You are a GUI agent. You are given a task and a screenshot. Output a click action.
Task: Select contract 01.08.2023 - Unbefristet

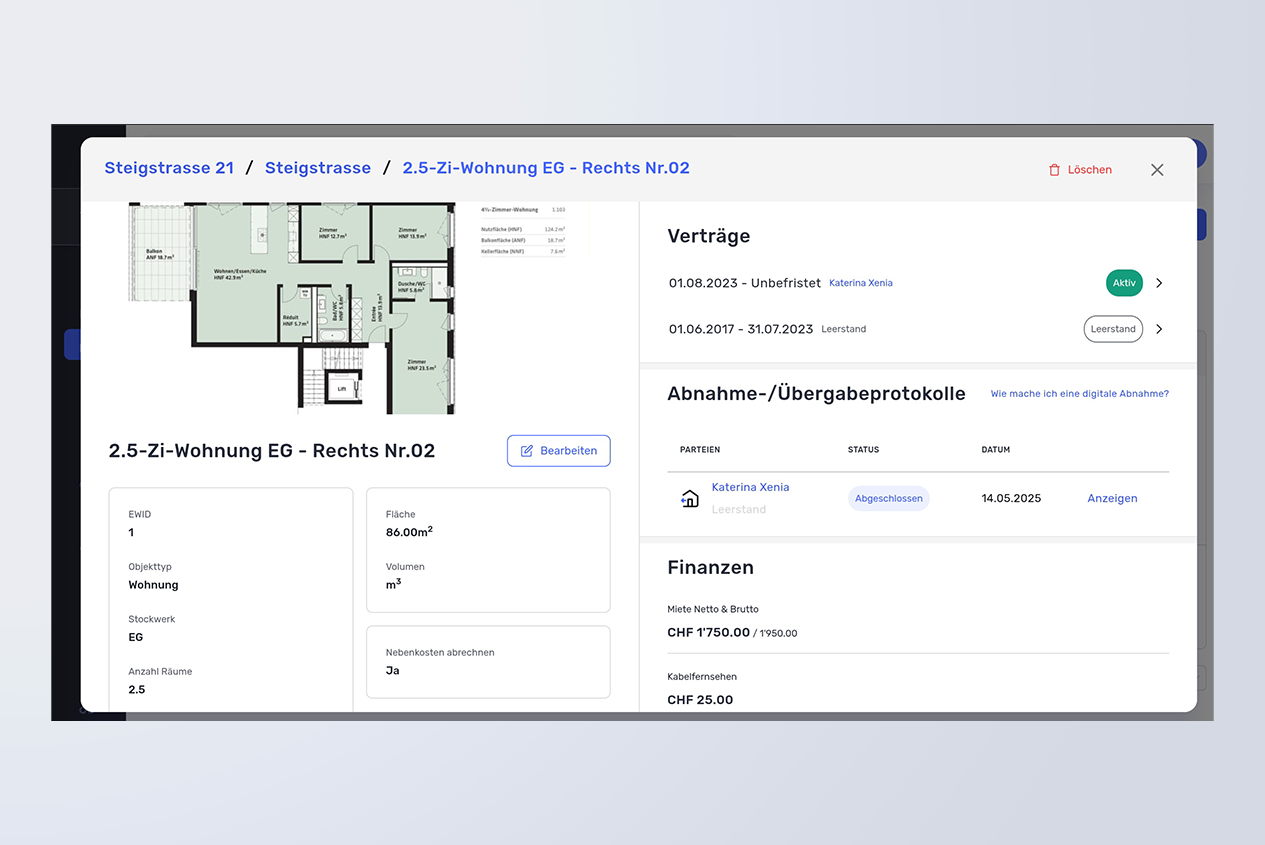745,283
